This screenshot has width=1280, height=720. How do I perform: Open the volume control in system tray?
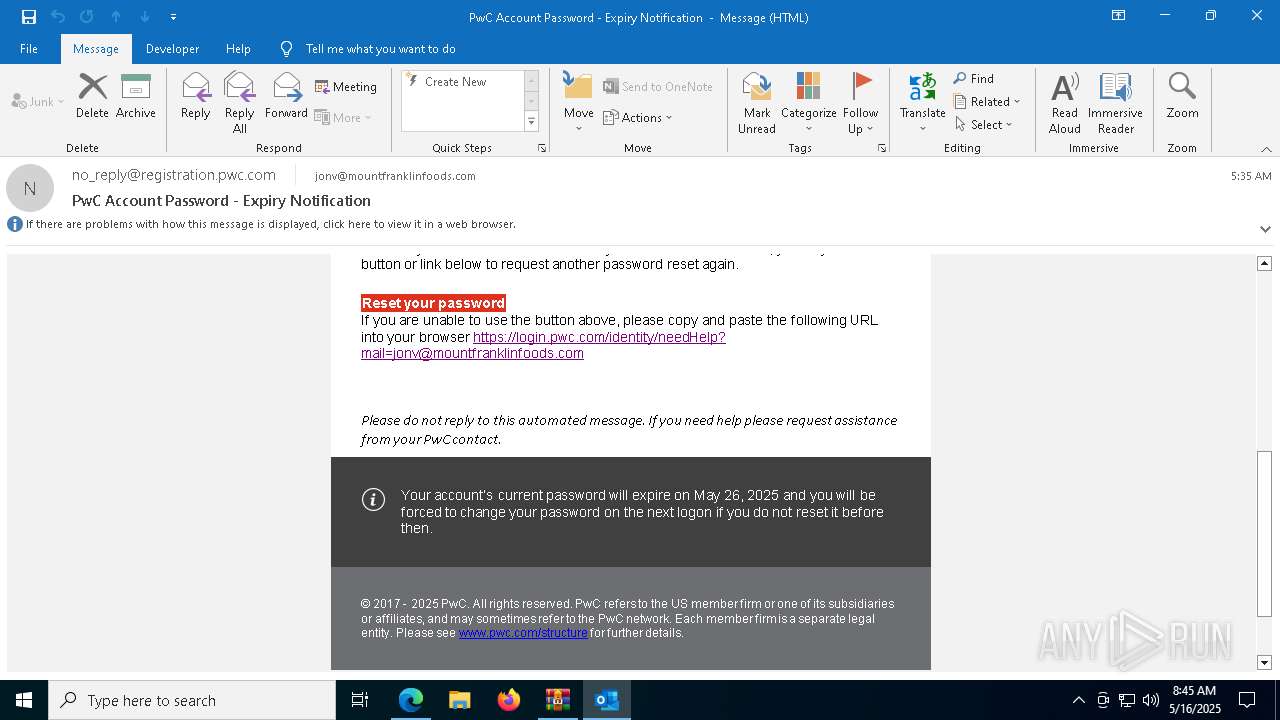pos(1151,700)
